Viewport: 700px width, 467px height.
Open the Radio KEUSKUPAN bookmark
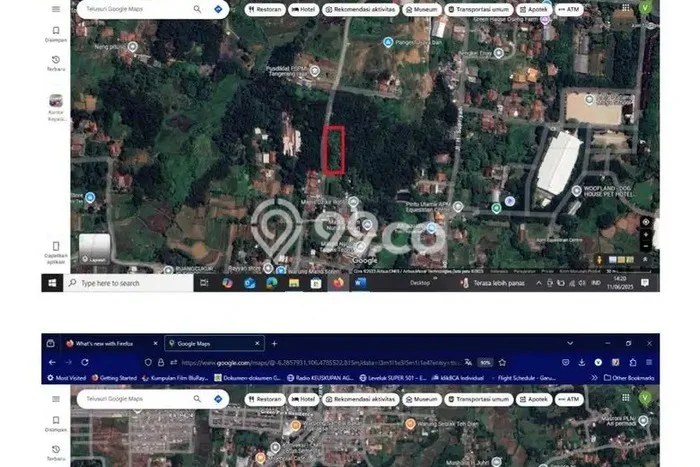320,378
